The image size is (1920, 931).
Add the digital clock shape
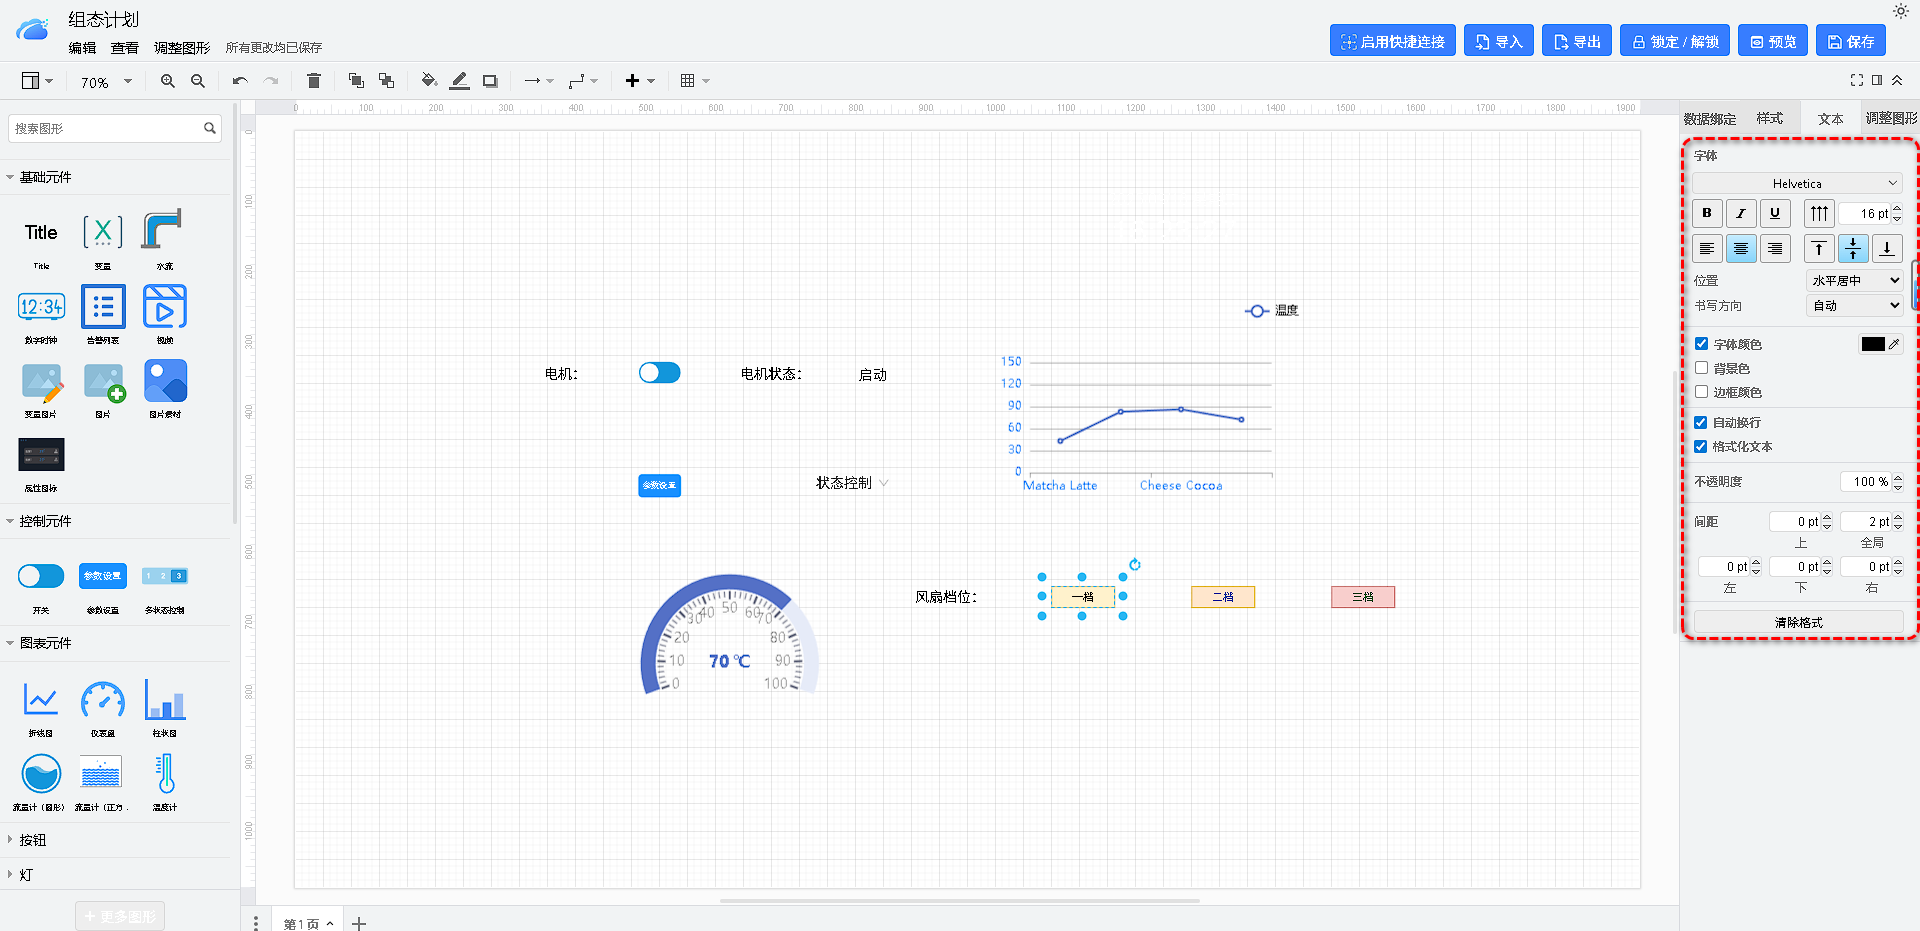point(41,307)
